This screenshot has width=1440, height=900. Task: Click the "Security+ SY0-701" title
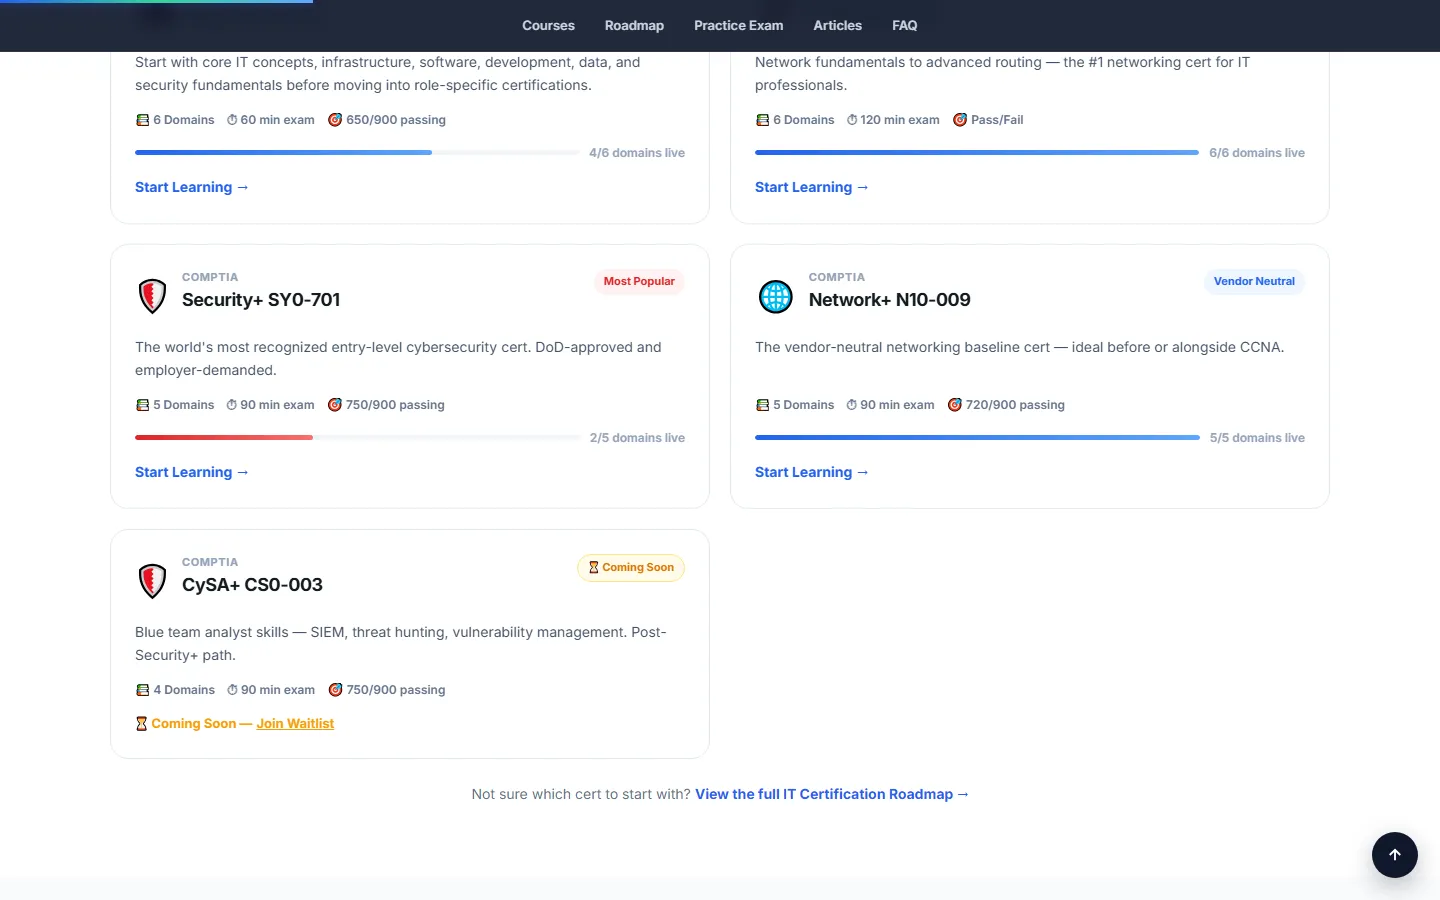(261, 300)
